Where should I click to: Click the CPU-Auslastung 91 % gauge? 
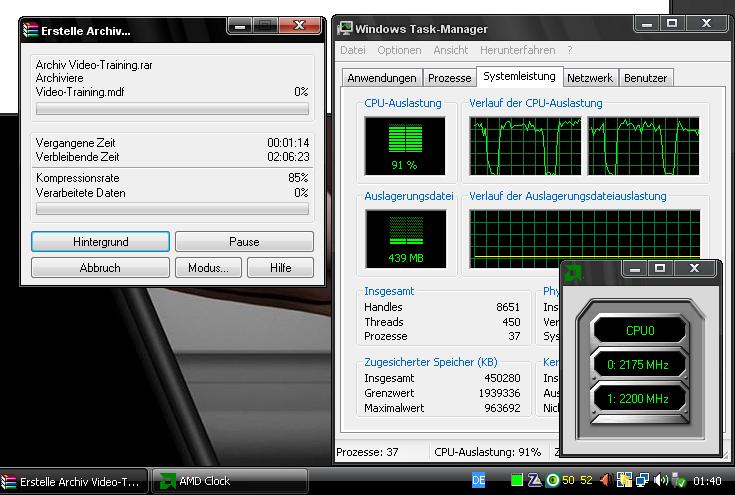(405, 146)
